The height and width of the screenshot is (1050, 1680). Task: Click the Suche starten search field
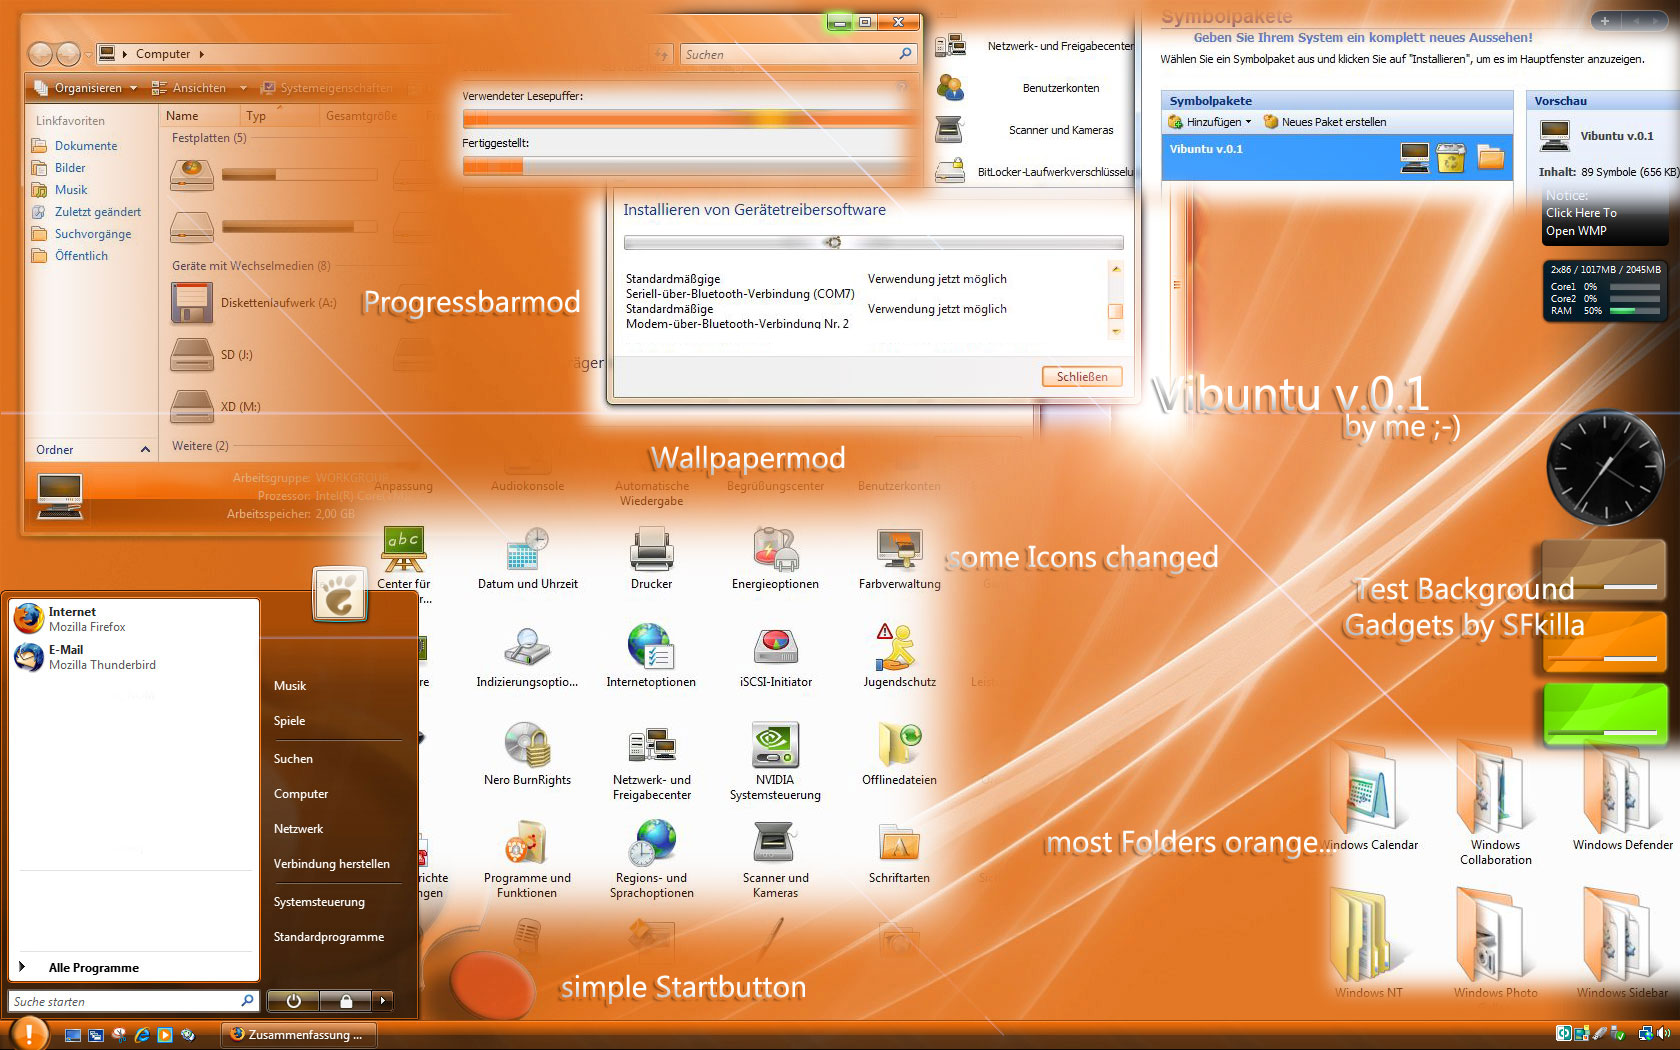[134, 1001]
